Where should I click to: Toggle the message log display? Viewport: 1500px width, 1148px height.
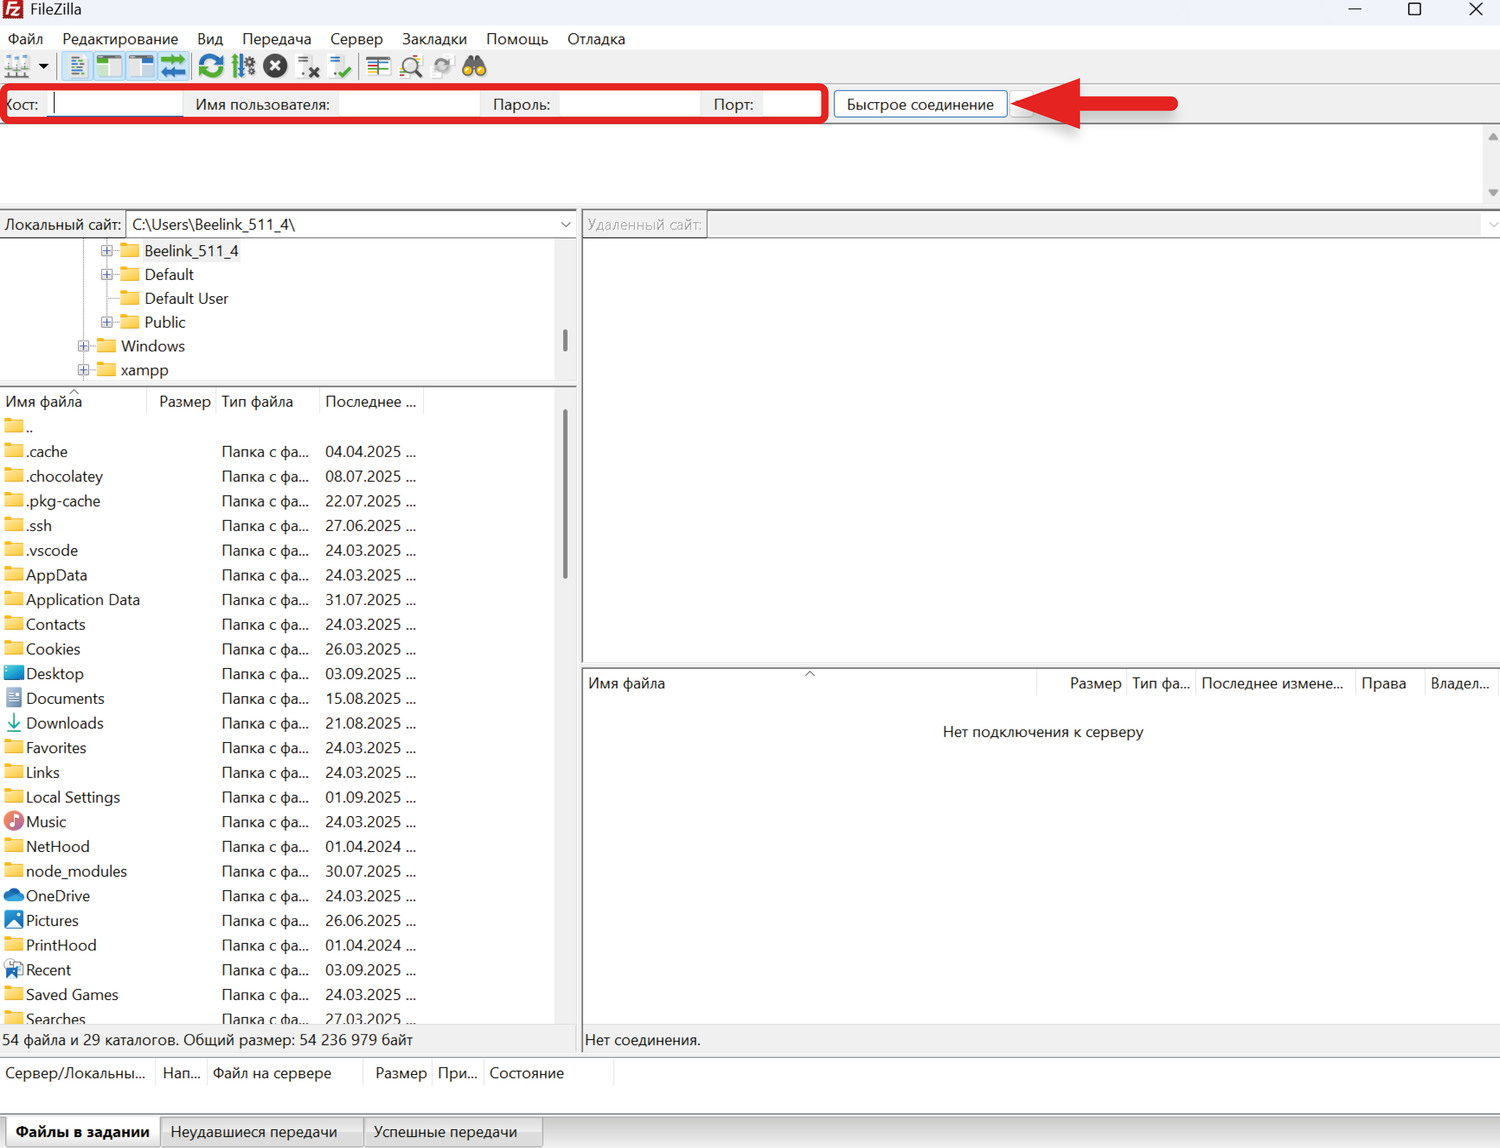77,67
